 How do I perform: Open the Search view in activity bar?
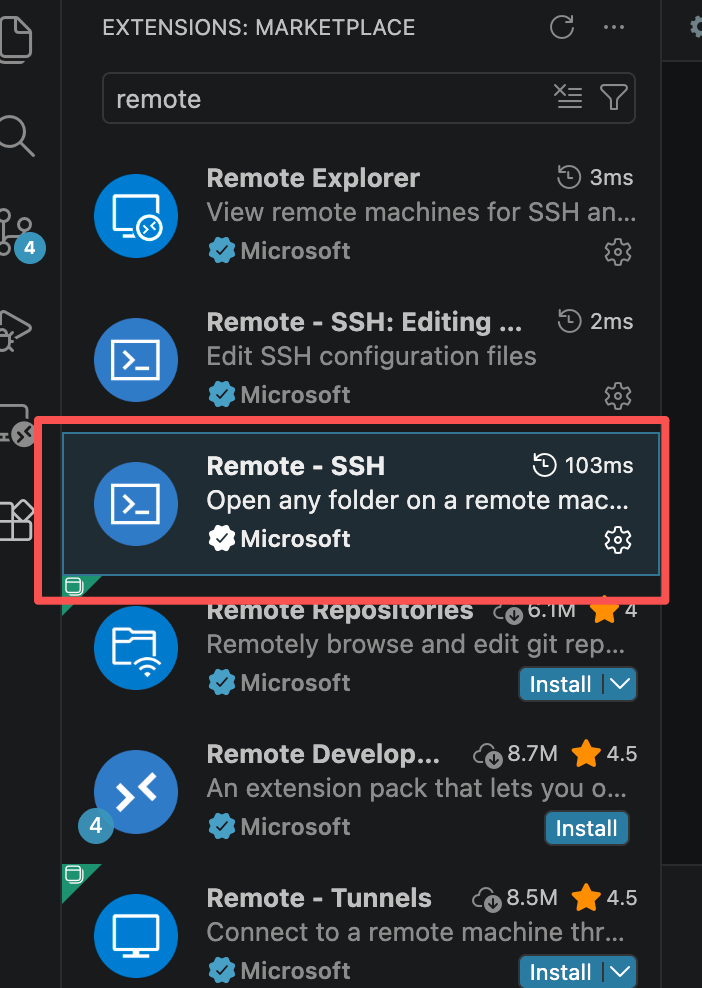(16, 135)
